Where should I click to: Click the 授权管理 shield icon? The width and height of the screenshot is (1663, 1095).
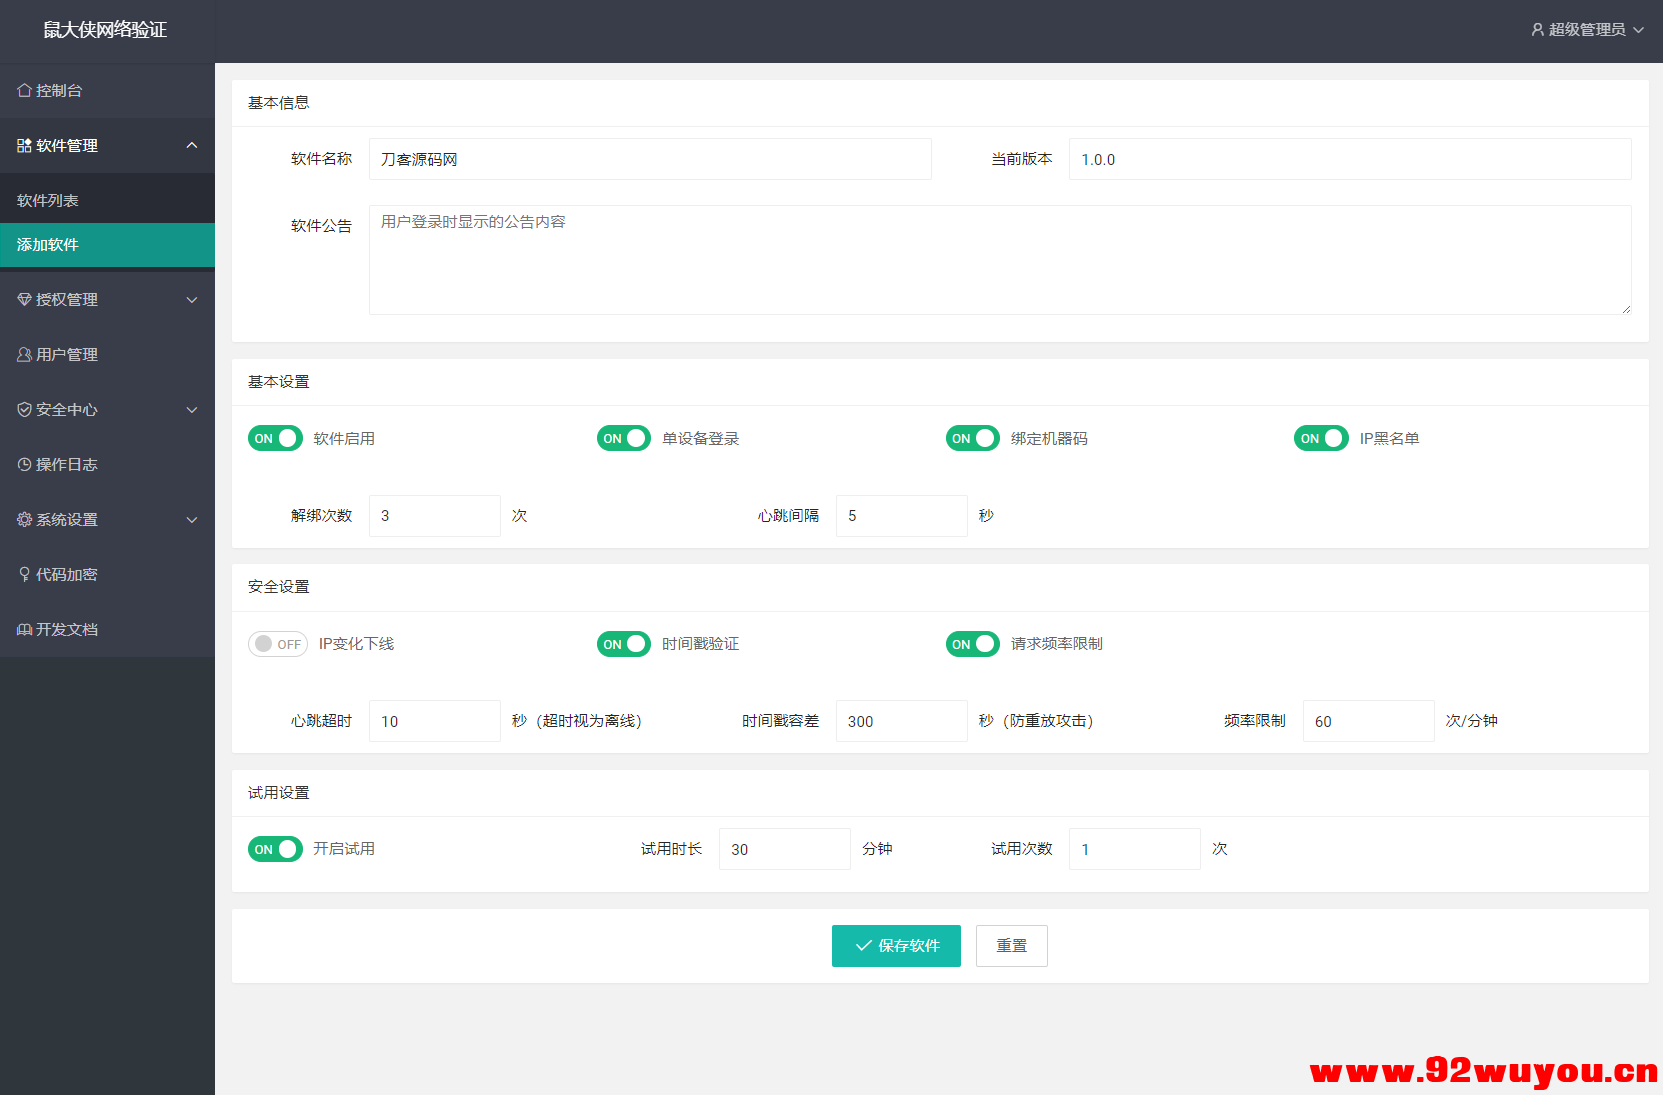(x=23, y=299)
